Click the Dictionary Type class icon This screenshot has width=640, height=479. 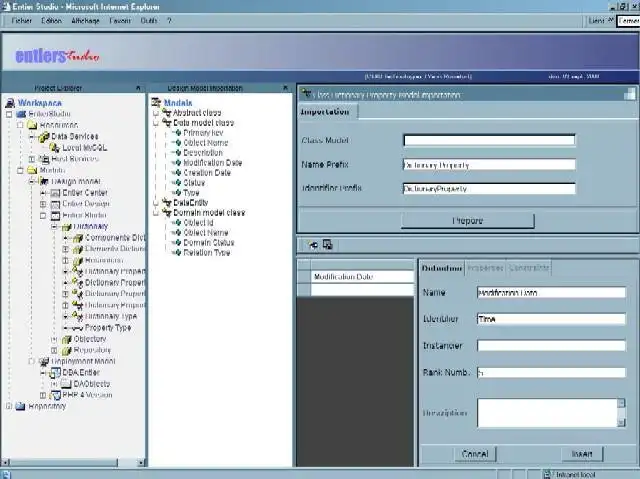coord(78,316)
